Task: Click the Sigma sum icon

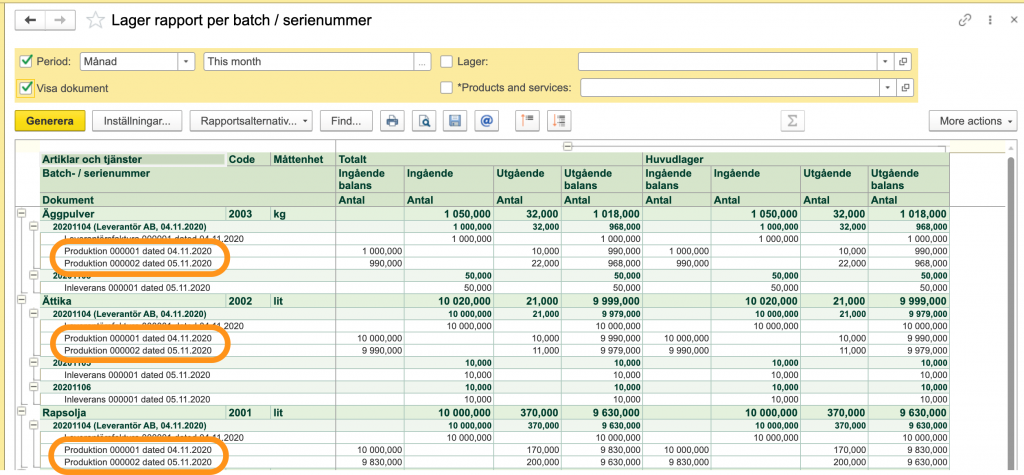Action: (792, 121)
